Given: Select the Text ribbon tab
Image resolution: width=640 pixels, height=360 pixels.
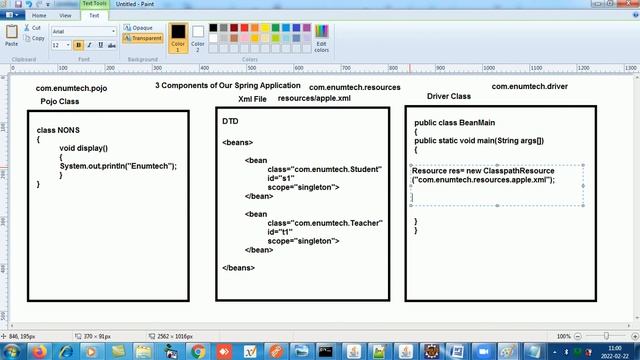Looking at the screenshot, I should click(94, 16).
